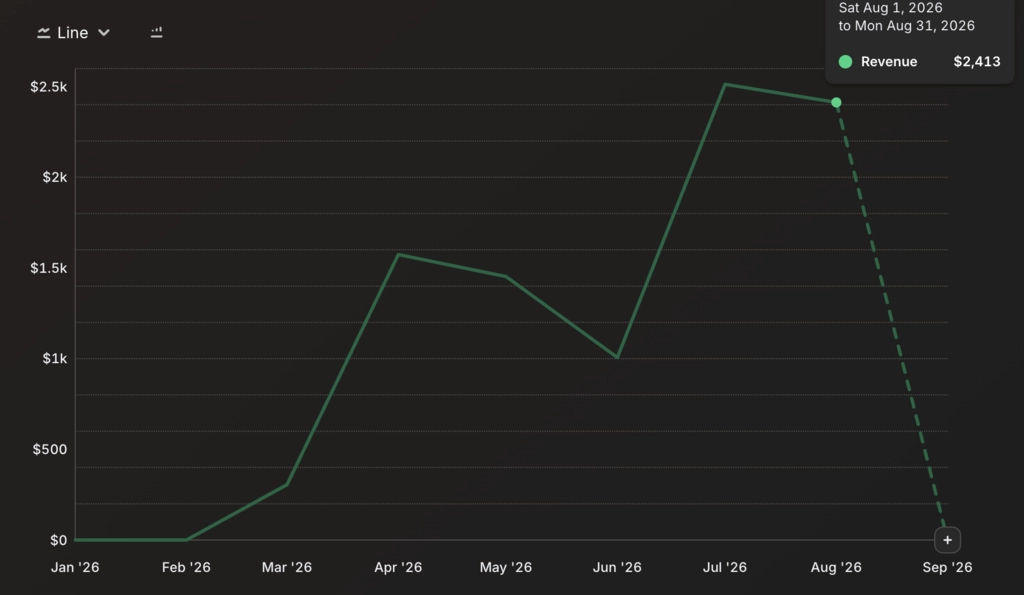
Task: Click the $1k y-axis label
Action: (x=55, y=359)
